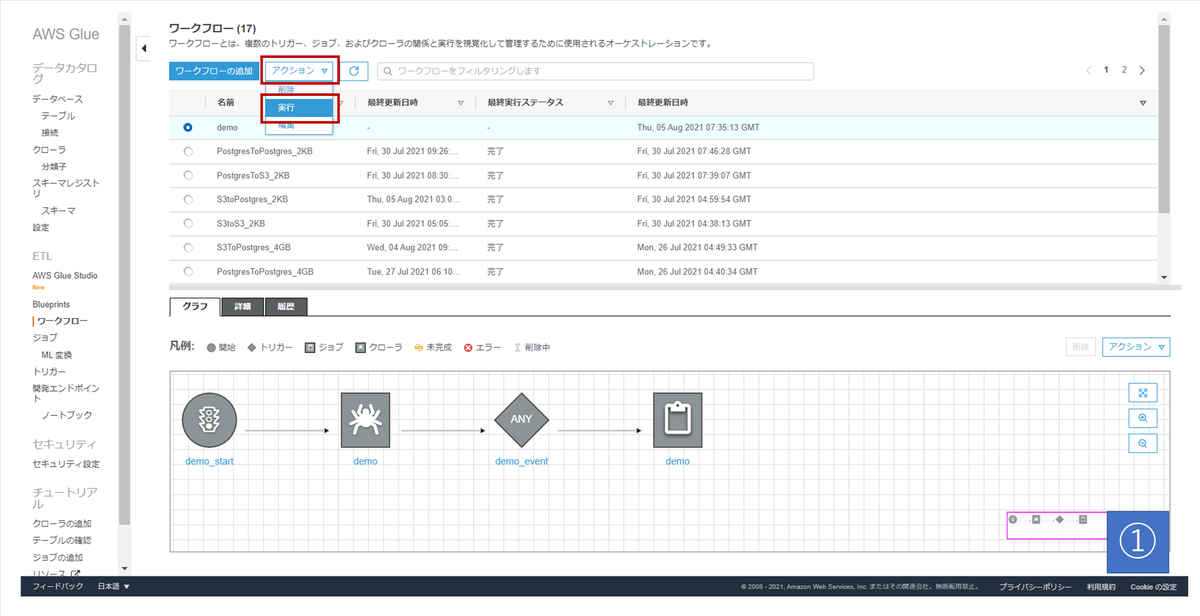Click the last column sort arrow

click(x=1143, y=103)
